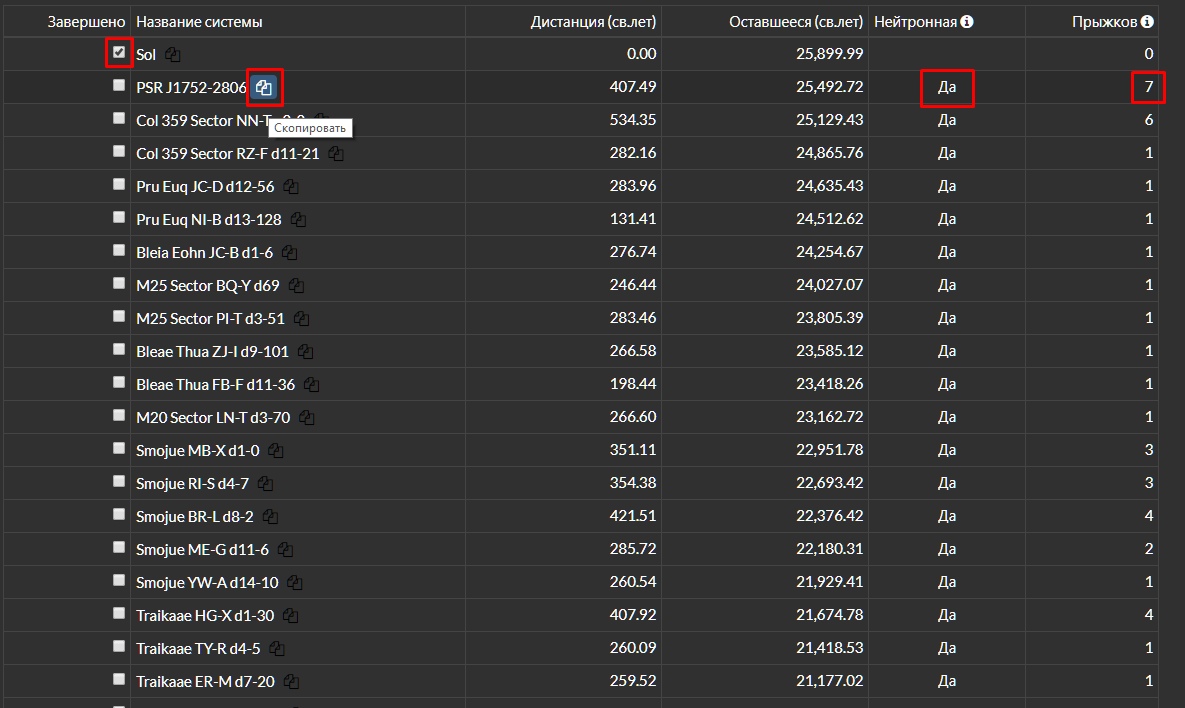This screenshot has width=1185, height=708.
Task: Check completed box for Bleia Eohn JC-B d1-6
Action: click(x=119, y=250)
